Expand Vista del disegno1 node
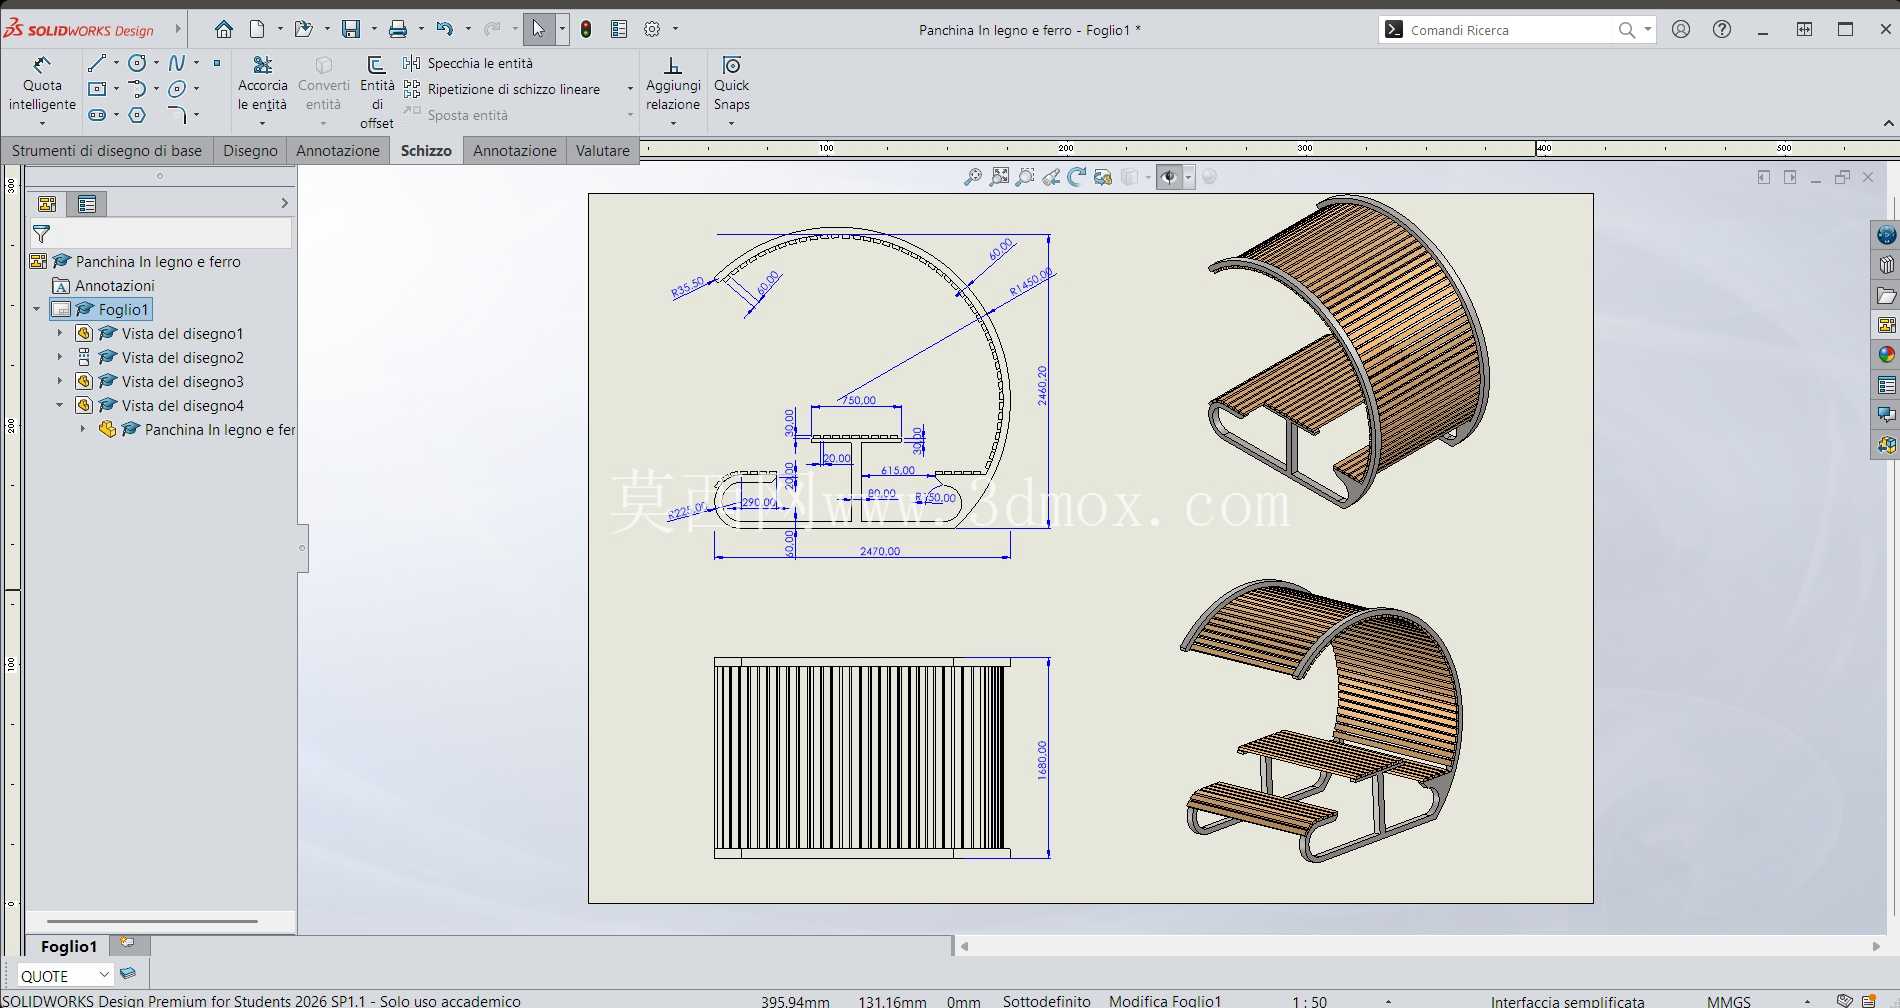This screenshot has height=1008, width=1900. click(60, 333)
